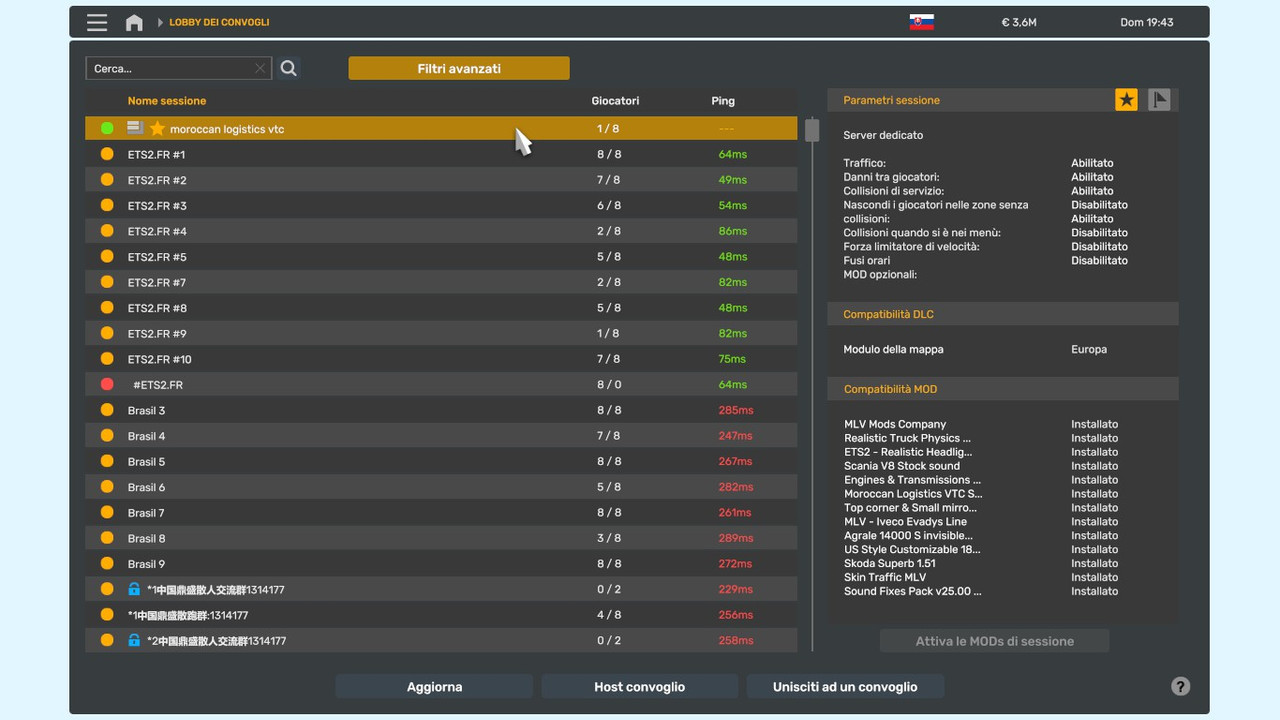Image resolution: width=1280 pixels, height=720 pixels.
Task: Toggle favorite star in Parametri sessione header
Action: coord(1126,99)
